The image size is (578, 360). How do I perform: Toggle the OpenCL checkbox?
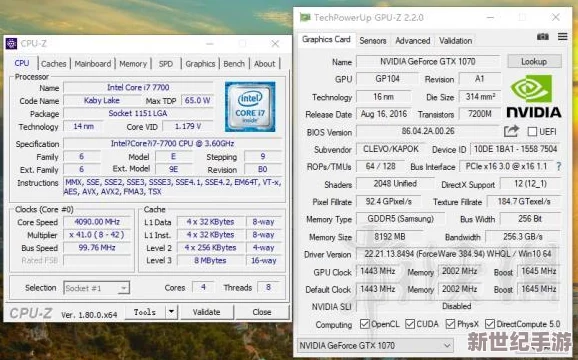click(x=365, y=324)
